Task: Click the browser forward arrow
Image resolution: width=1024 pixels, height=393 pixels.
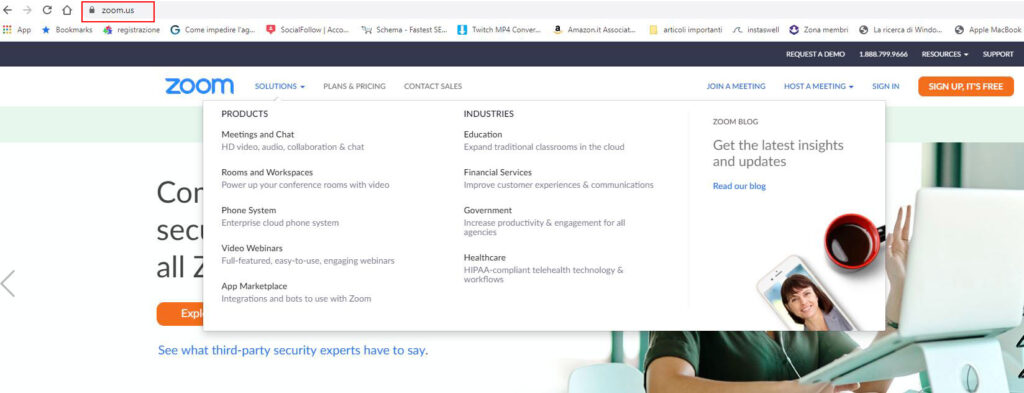Action: (27, 10)
